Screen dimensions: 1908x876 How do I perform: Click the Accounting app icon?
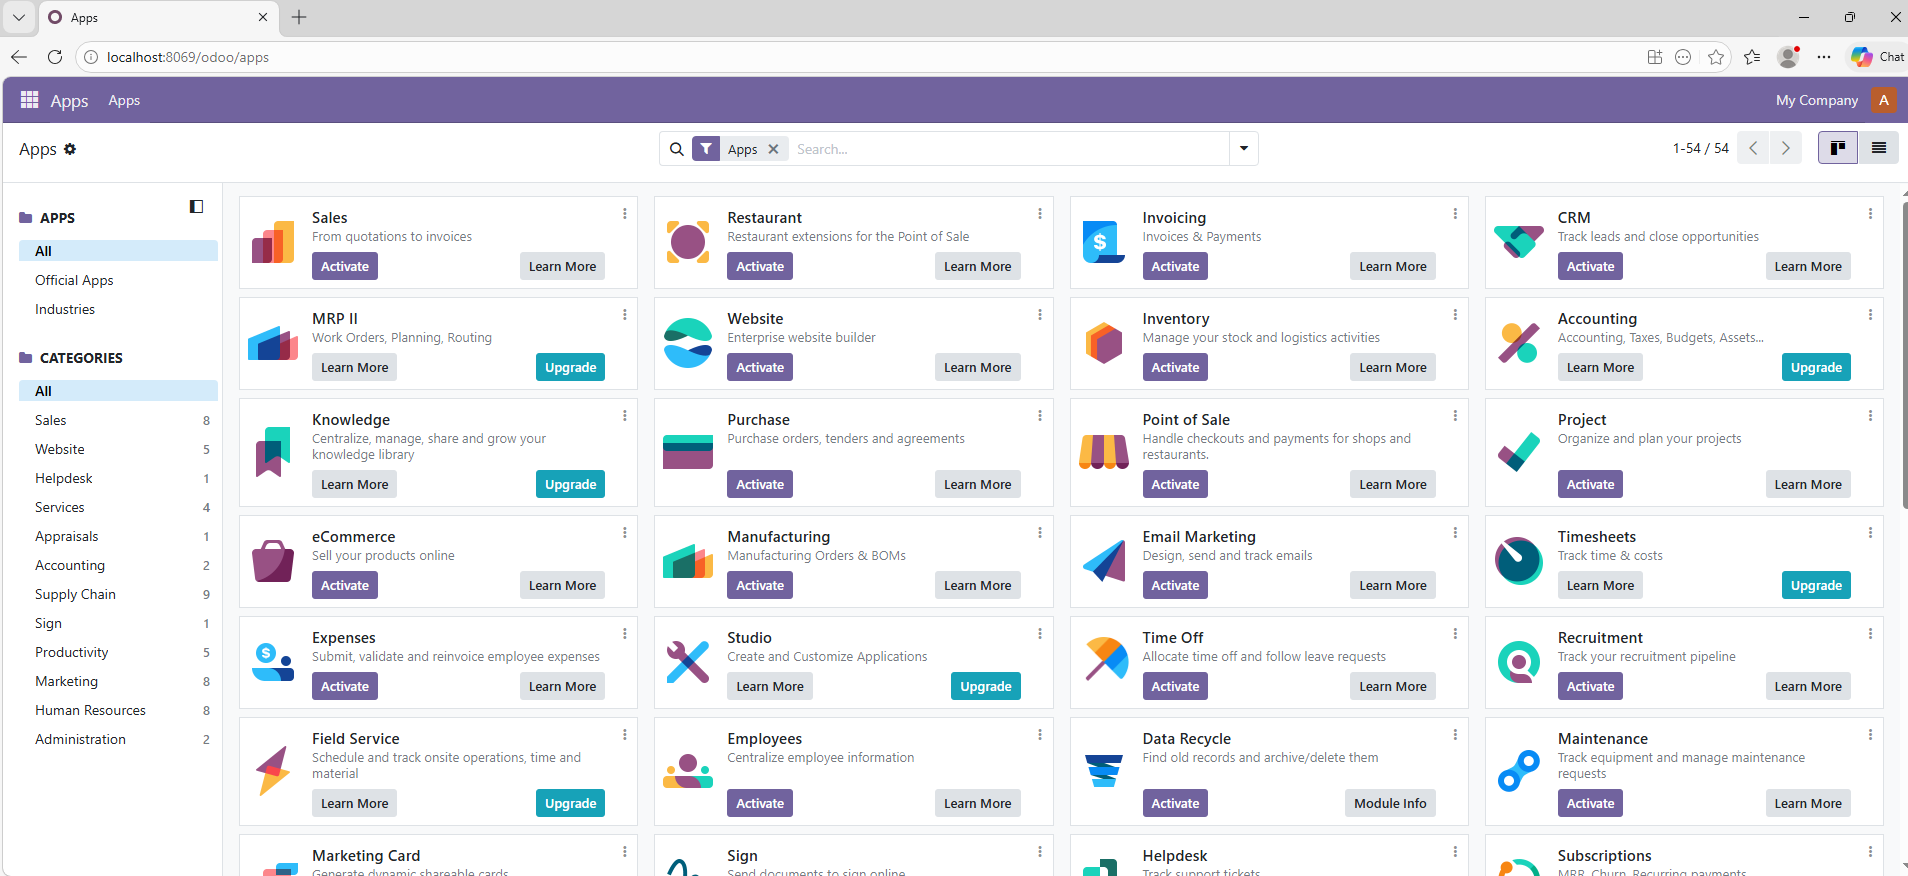pyautogui.click(x=1519, y=343)
